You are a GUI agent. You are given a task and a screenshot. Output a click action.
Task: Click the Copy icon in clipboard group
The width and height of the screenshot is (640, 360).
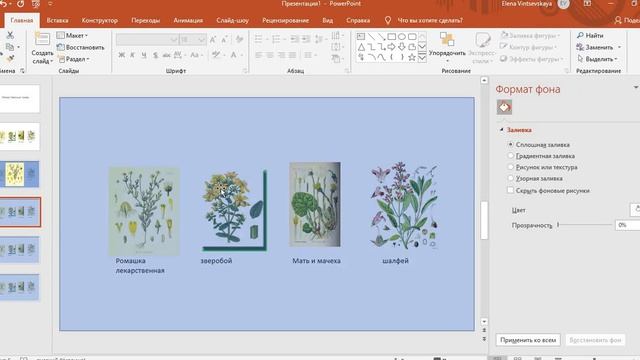pos(10,47)
